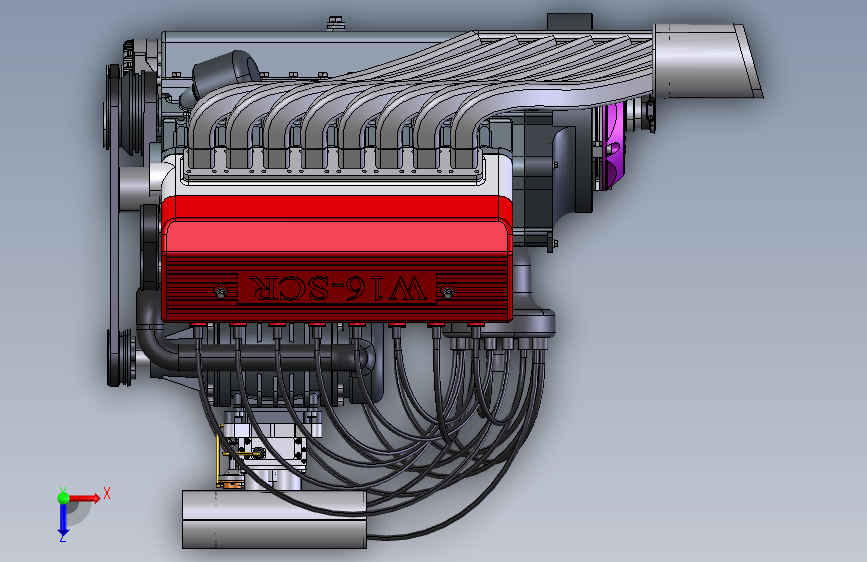Select the grey cylindrical canister at the bottom
Screen dimensions: 867x562
point(274,519)
